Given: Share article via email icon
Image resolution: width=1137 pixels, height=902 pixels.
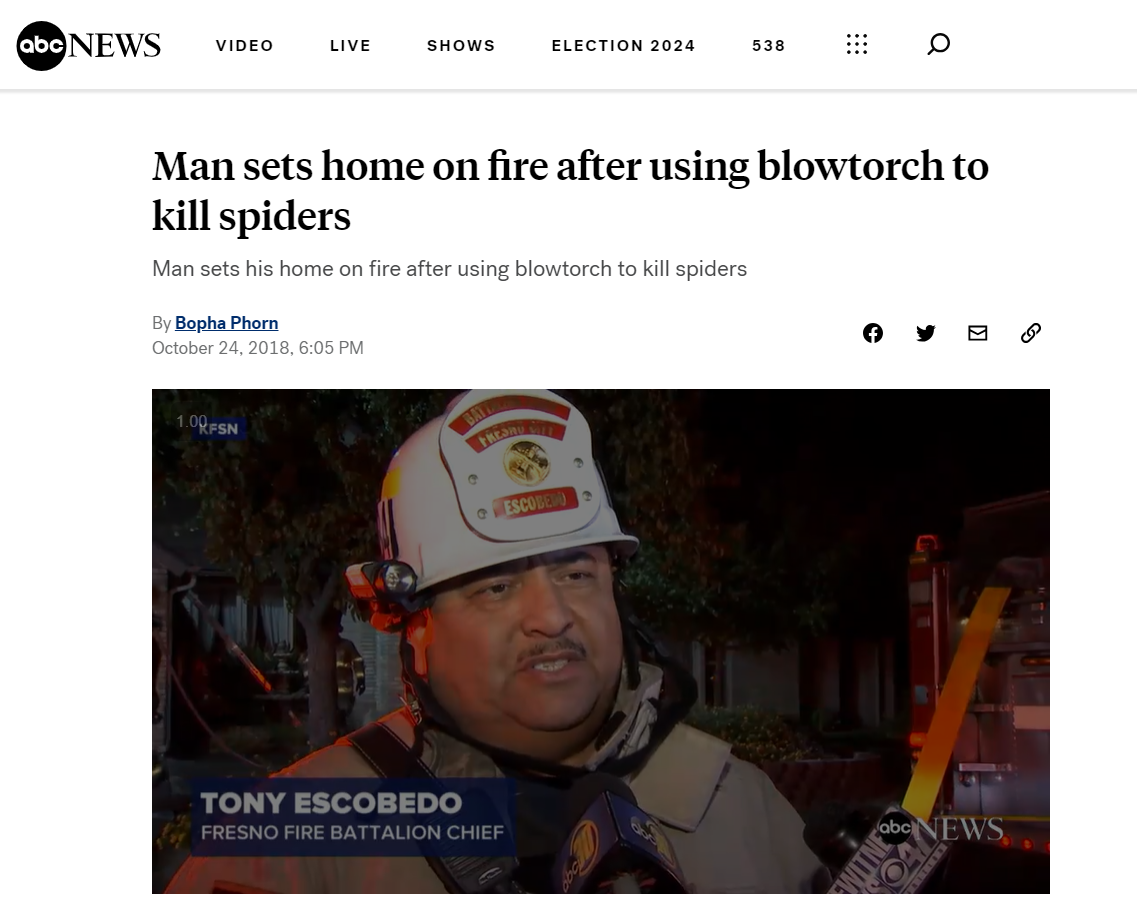Looking at the screenshot, I should tap(977, 333).
